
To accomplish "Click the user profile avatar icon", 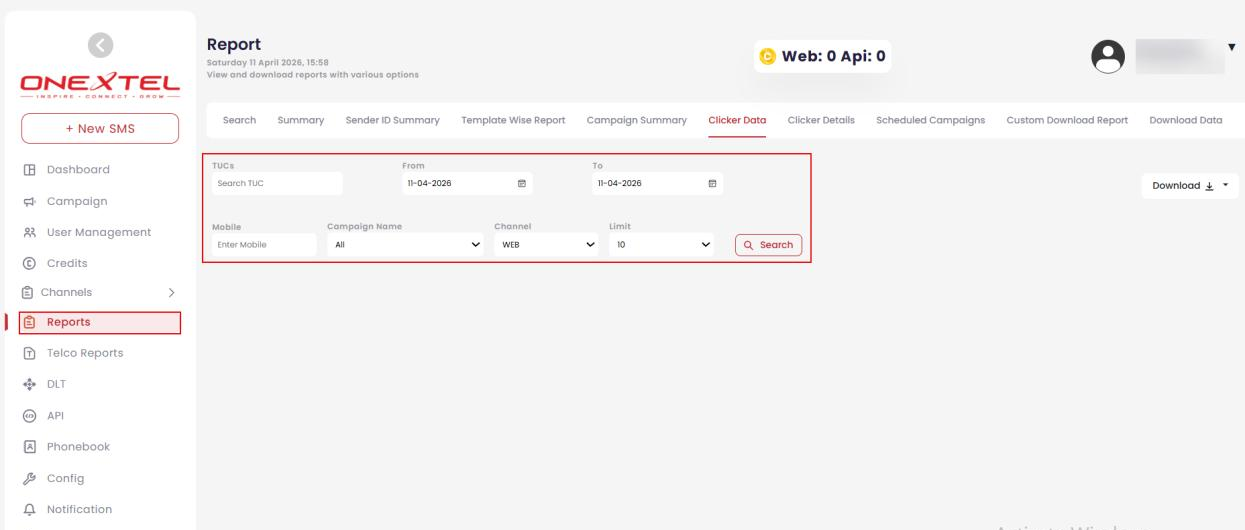I will click(x=1108, y=58).
